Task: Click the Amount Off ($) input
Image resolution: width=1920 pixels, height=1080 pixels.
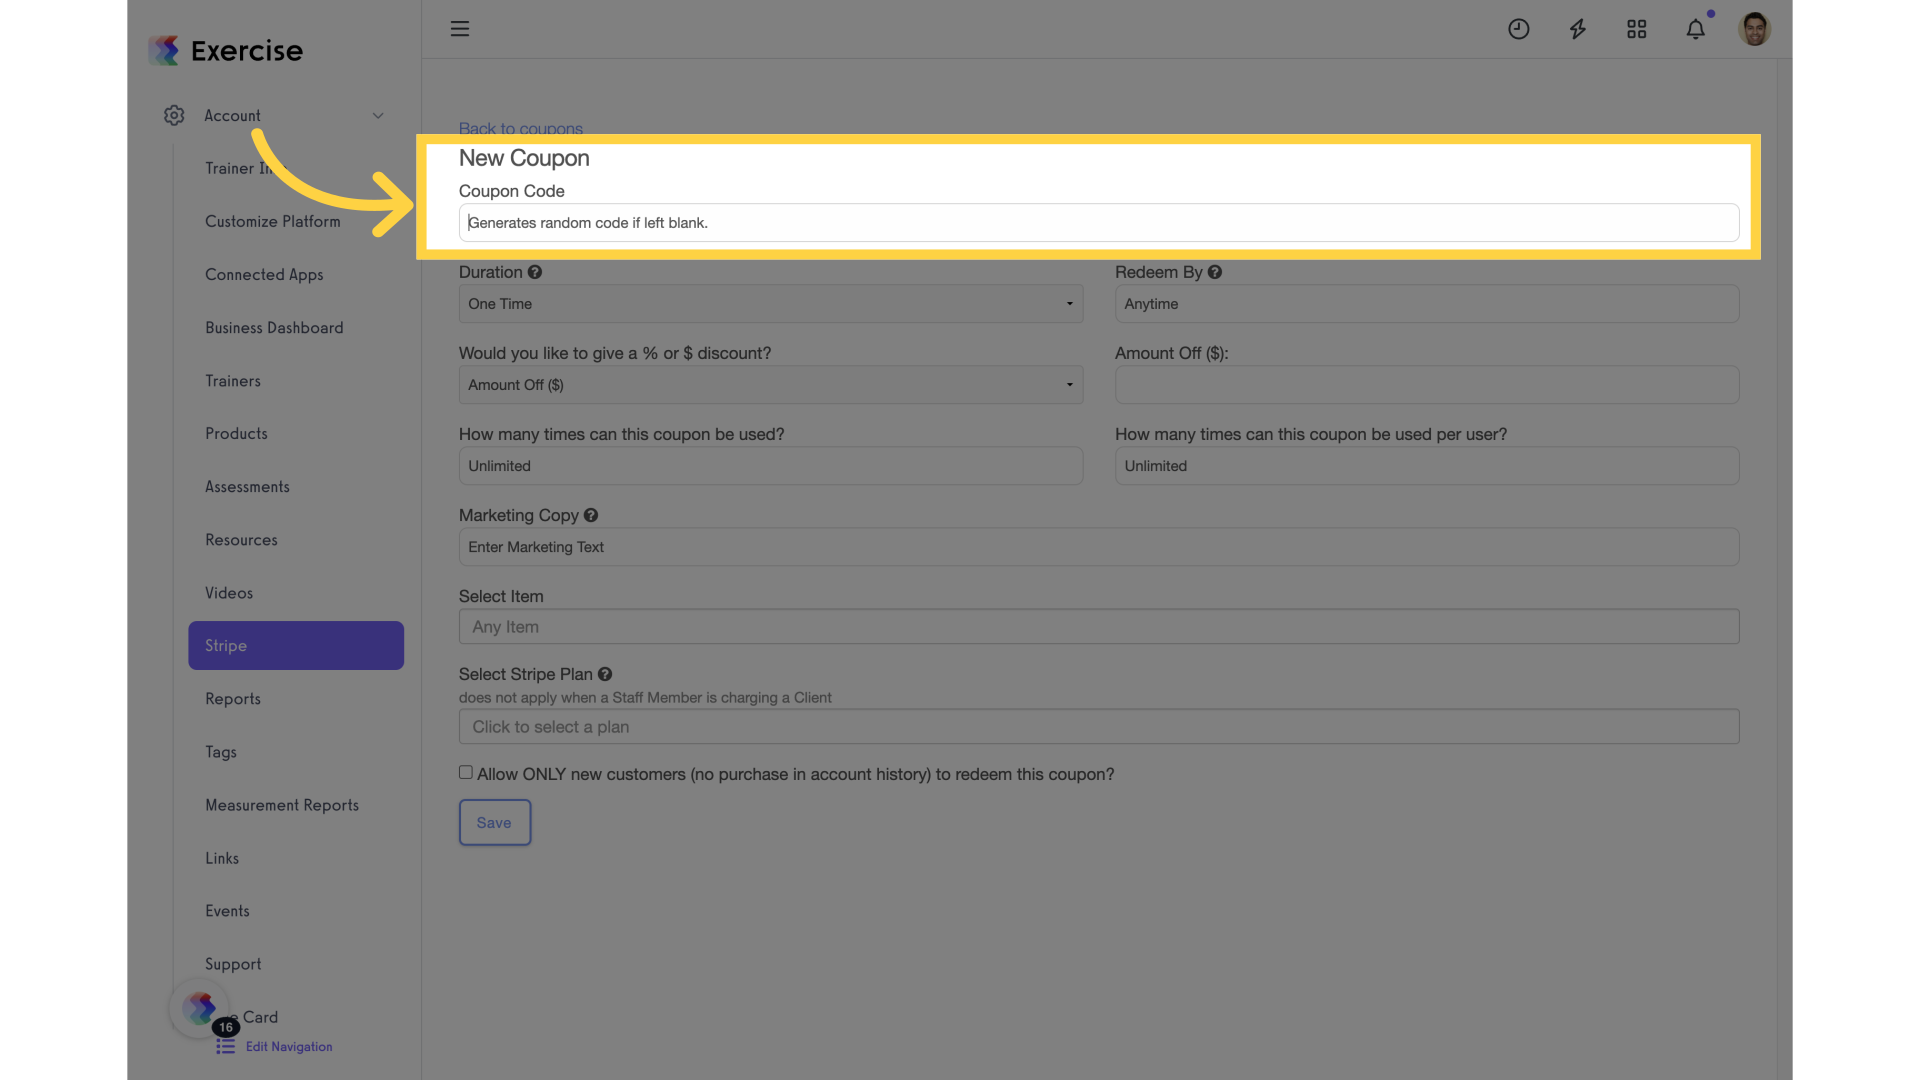Action: (x=1427, y=385)
